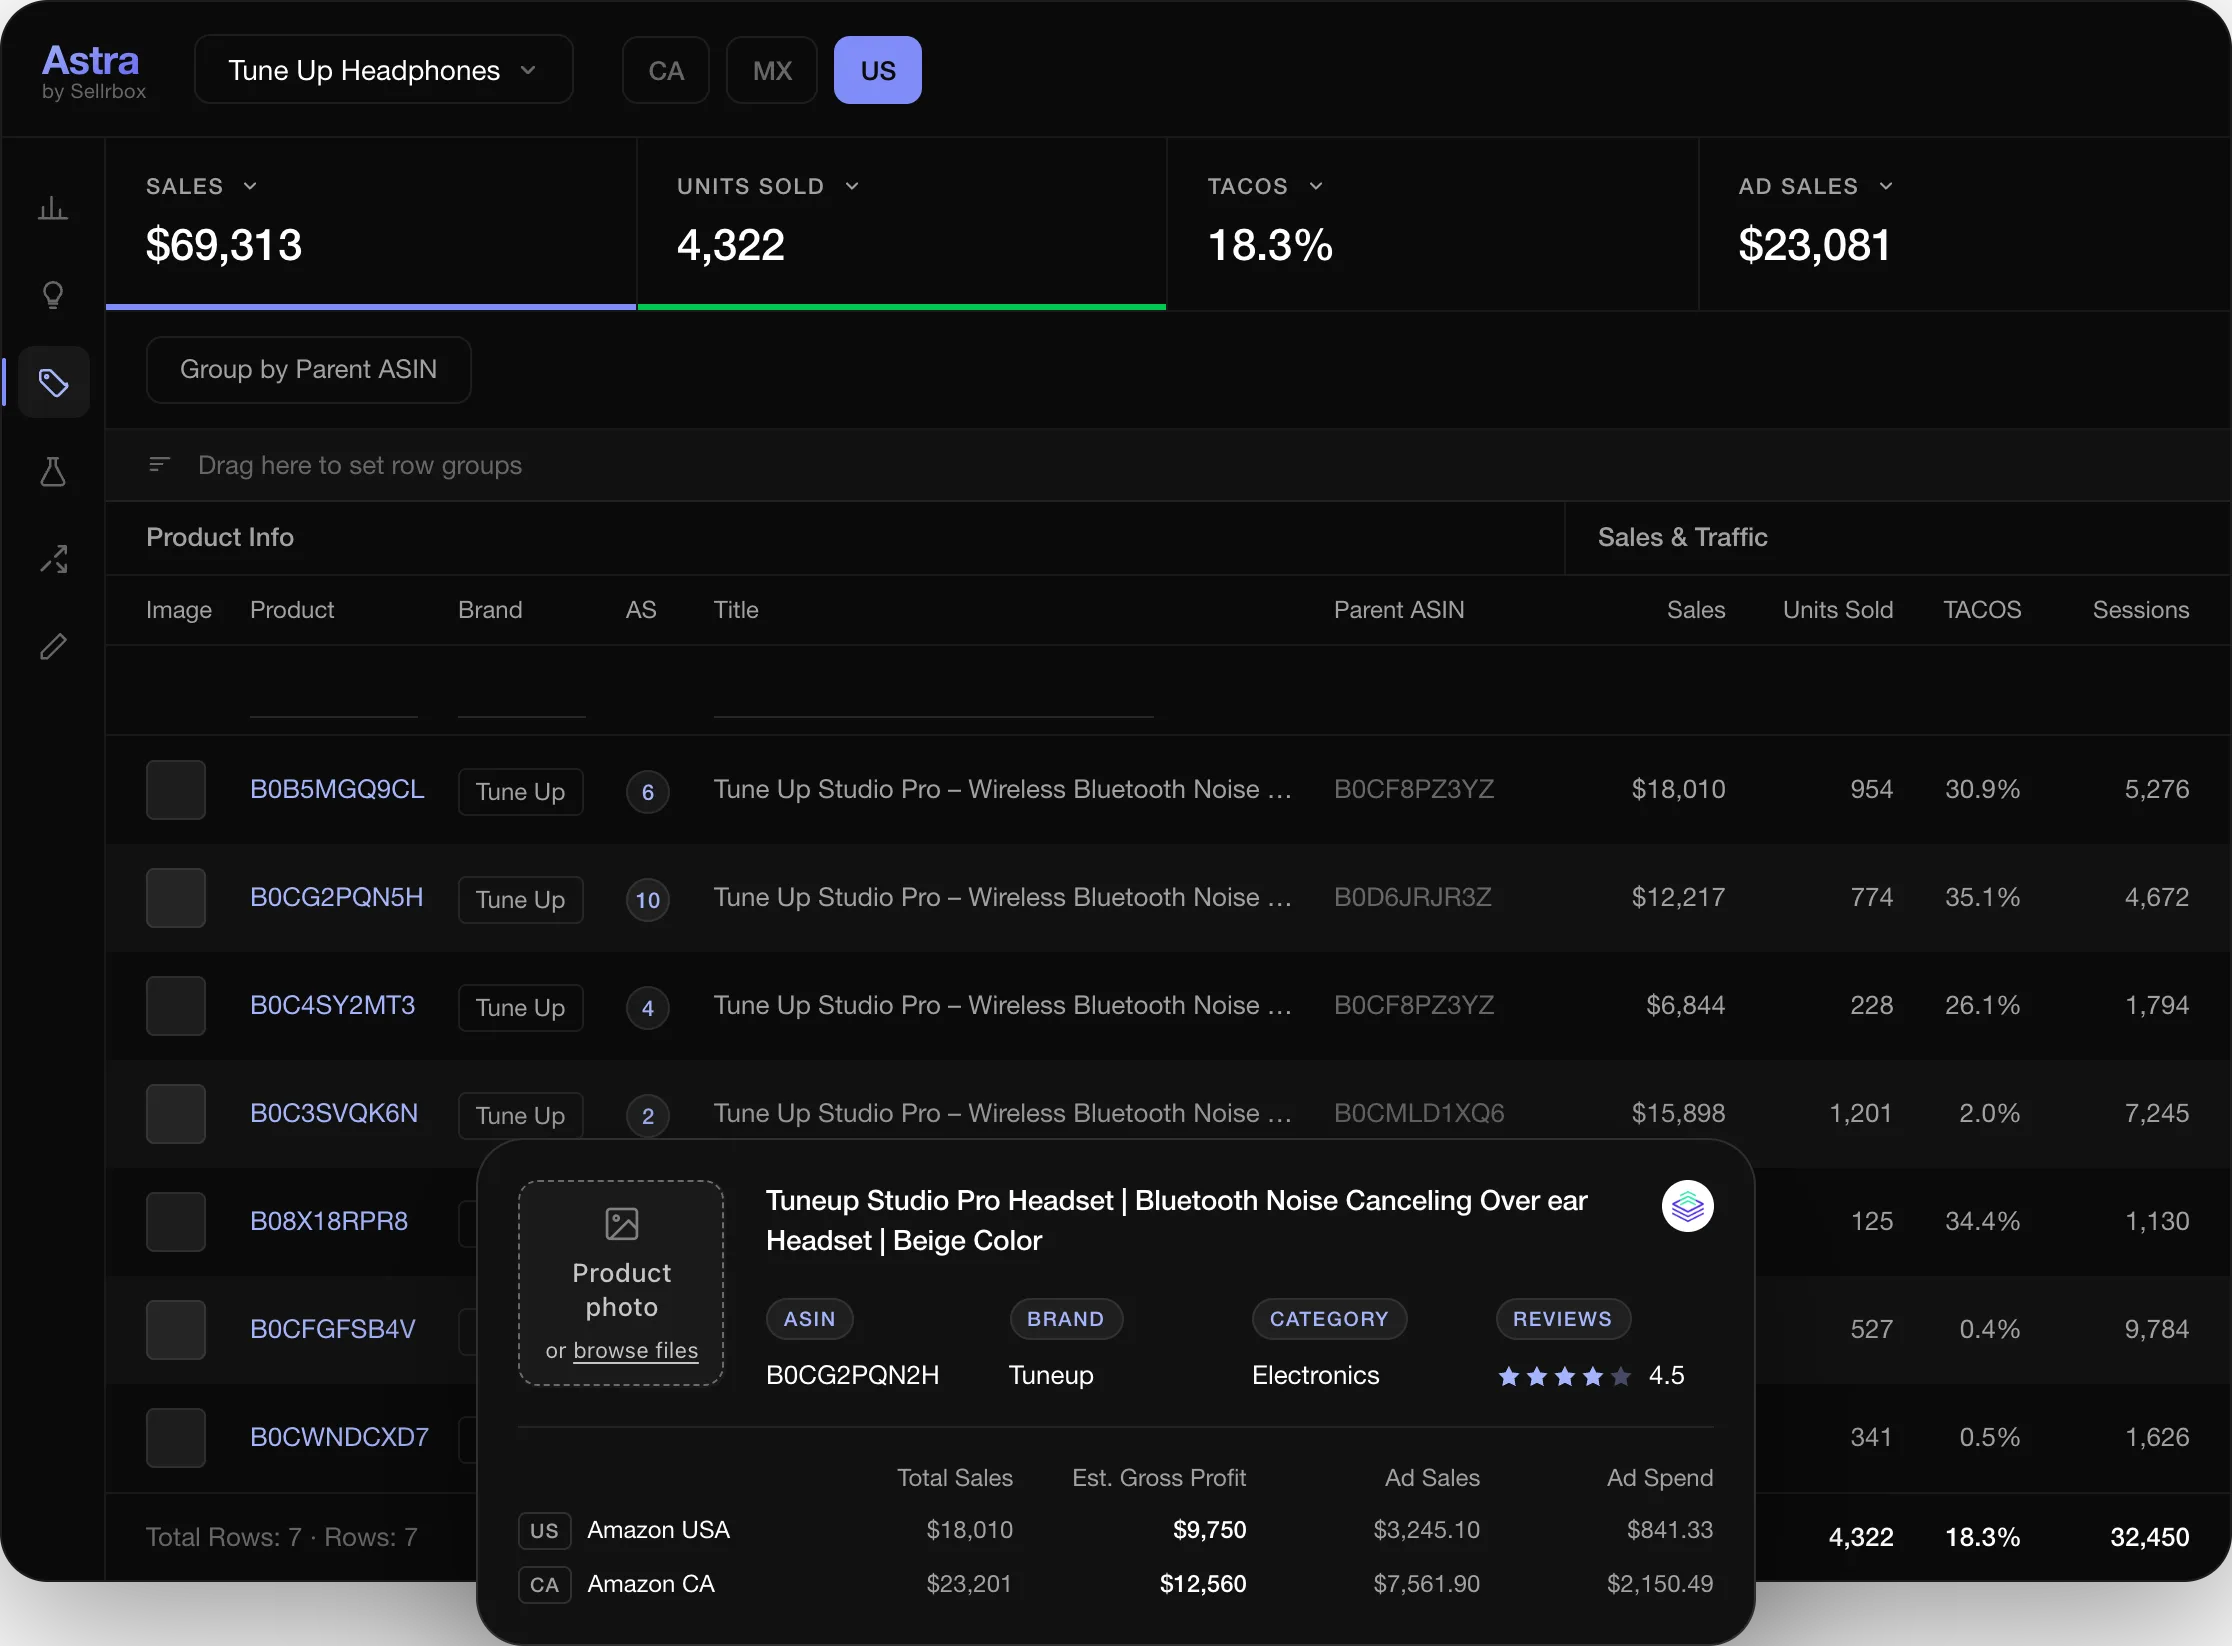Viewport: 2232px width, 1646px height.
Task: Click the Tune Up brand tag in B0C3SVQK6N row
Action: coord(521,1116)
